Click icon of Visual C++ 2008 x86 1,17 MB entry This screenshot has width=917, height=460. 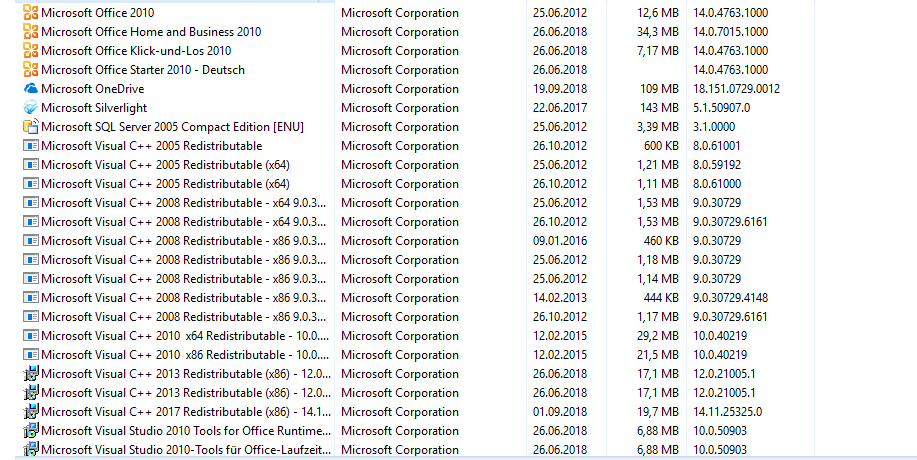pos(30,316)
